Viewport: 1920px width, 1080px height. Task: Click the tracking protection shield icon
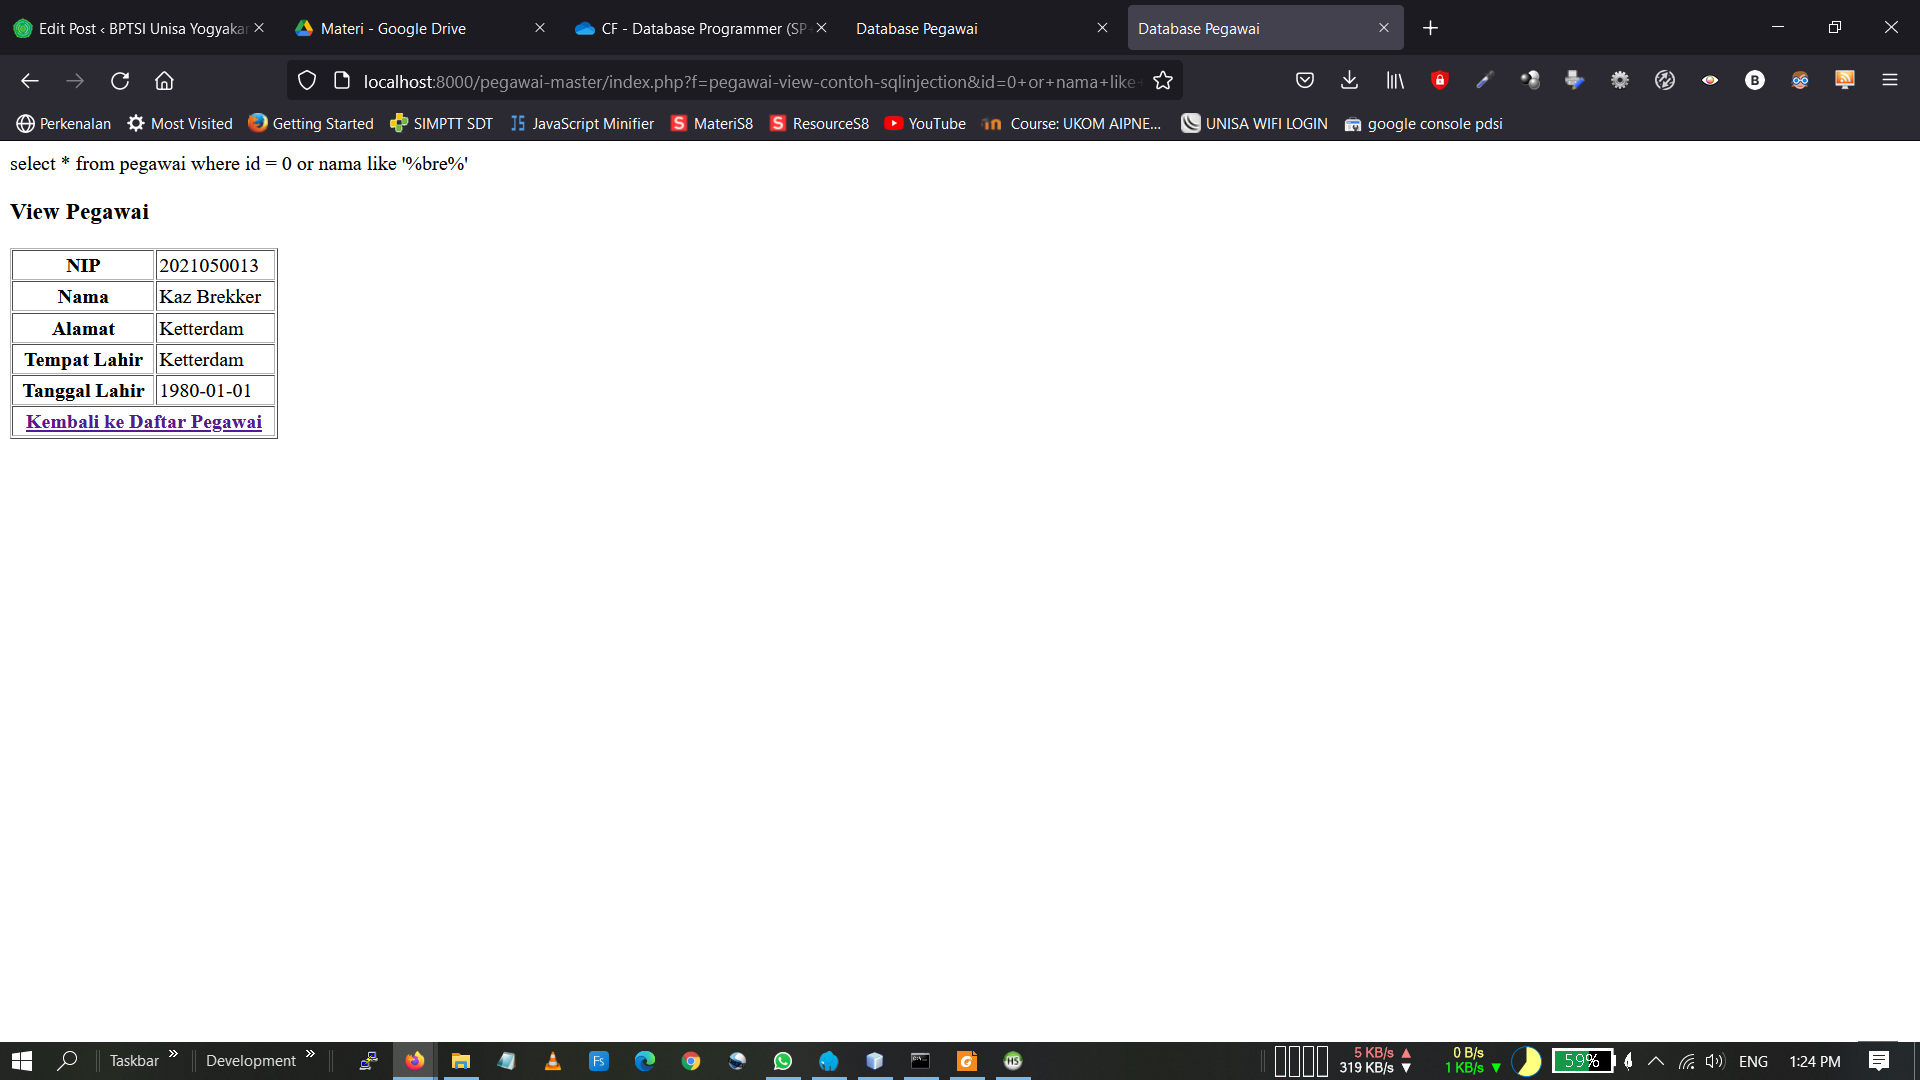tap(307, 81)
